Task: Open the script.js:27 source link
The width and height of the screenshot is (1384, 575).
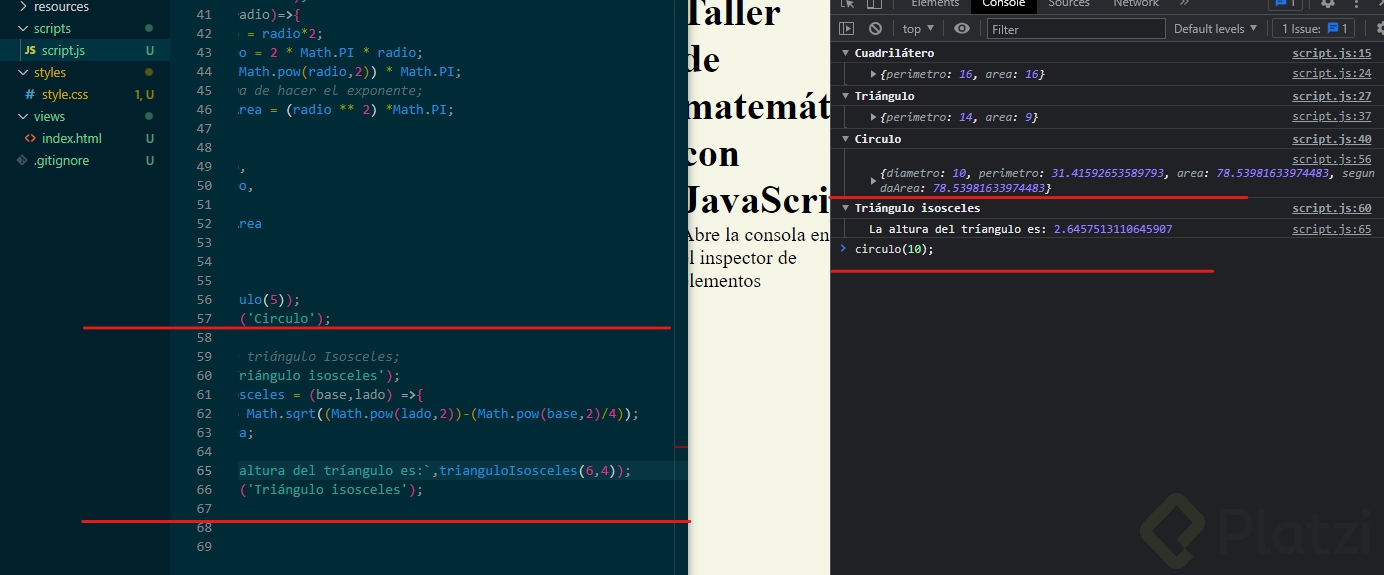Action: tap(1331, 96)
